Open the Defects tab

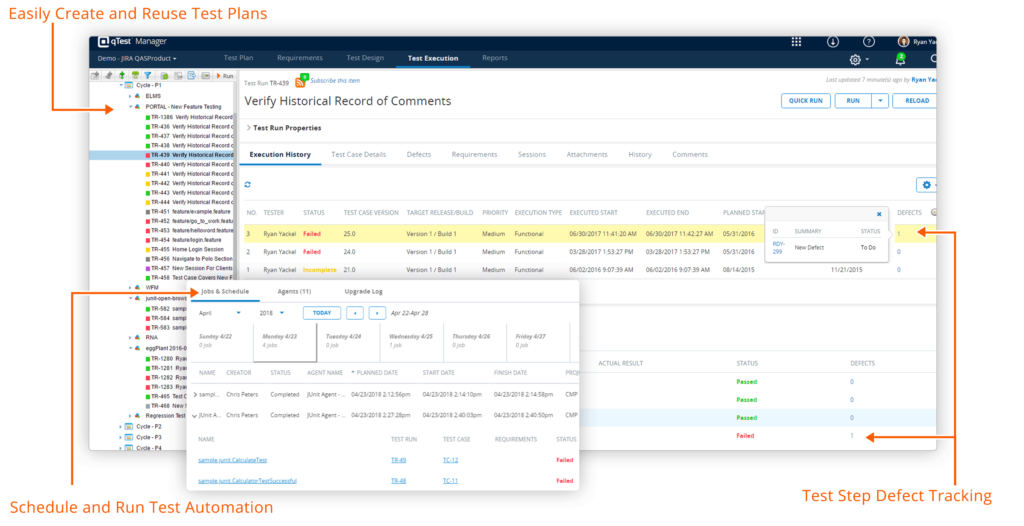click(x=419, y=155)
